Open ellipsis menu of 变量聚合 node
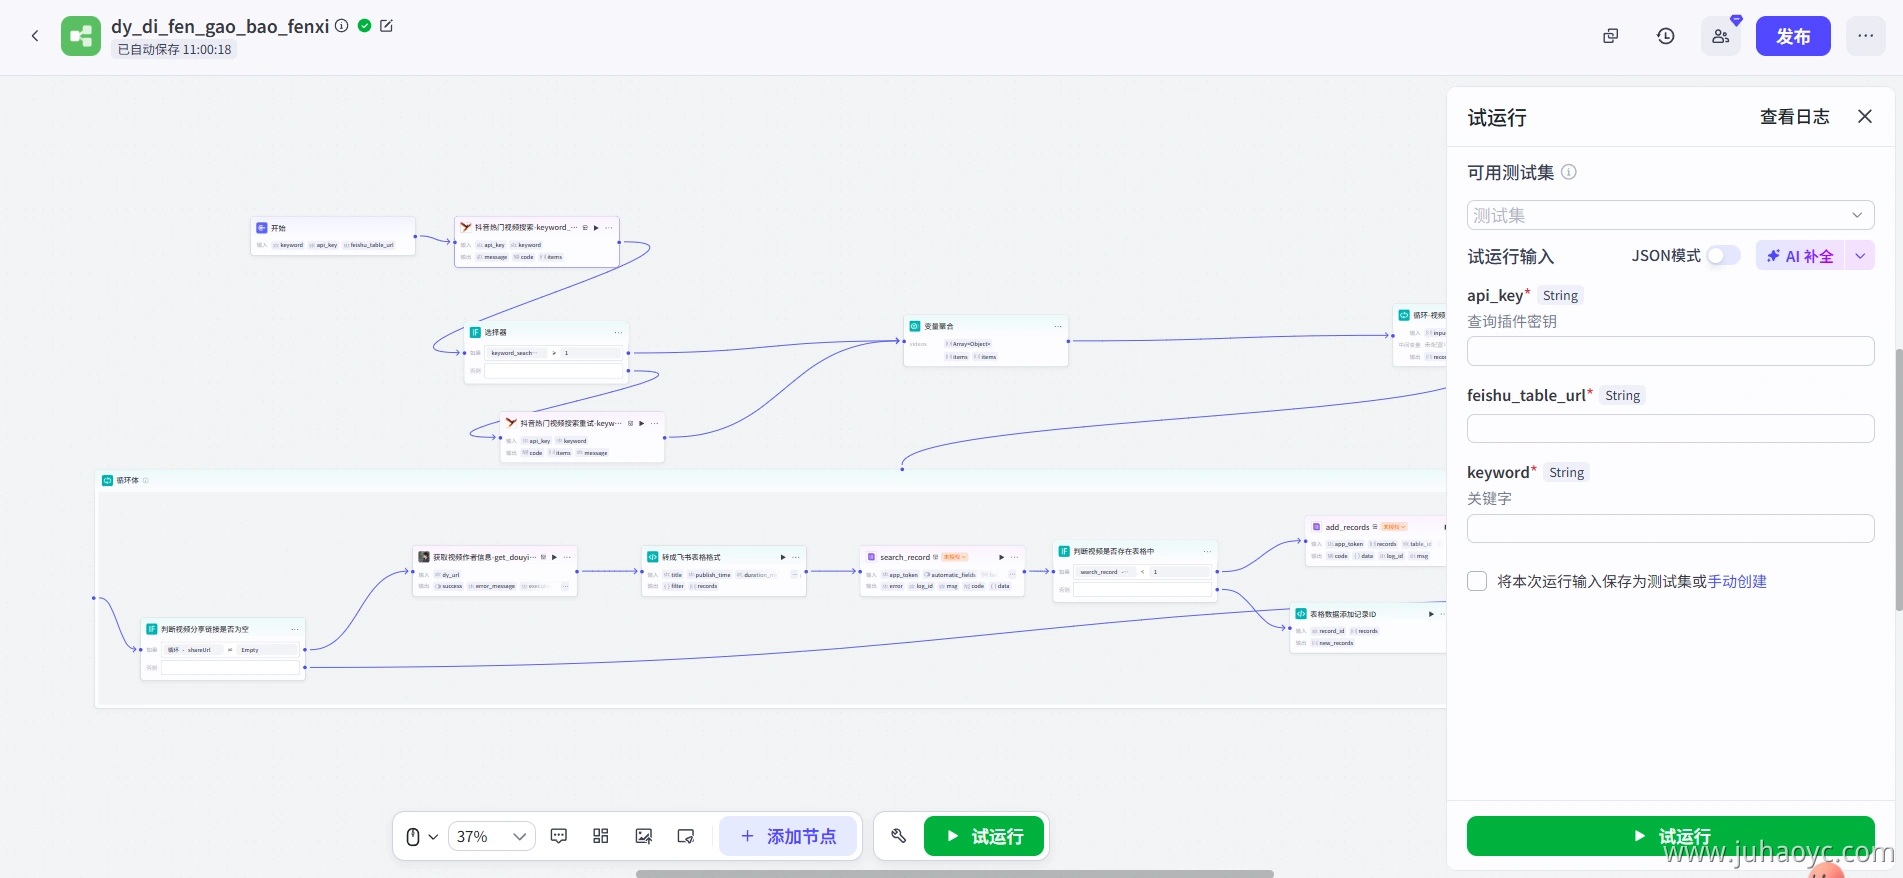The image size is (1903, 878). [x=1058, y=326]
